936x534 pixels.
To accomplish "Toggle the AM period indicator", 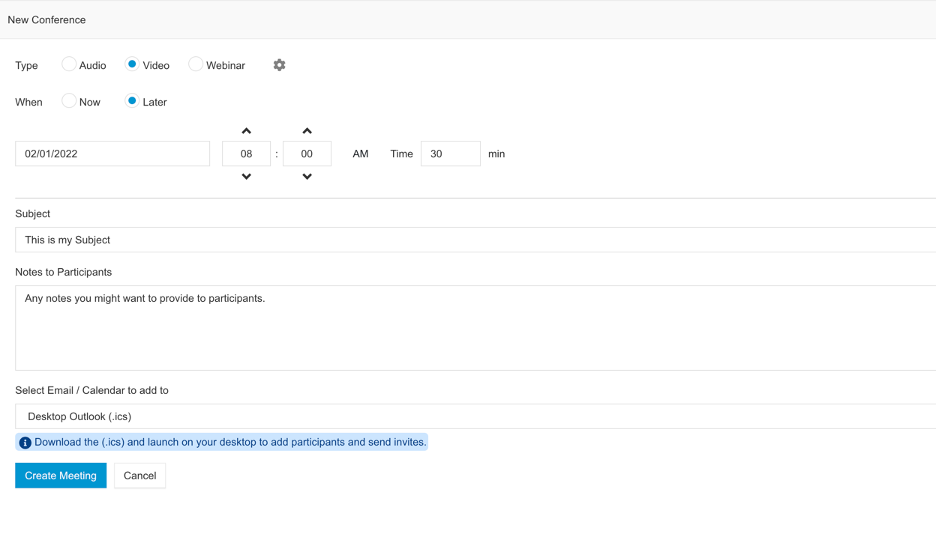I will click(361, 154).
